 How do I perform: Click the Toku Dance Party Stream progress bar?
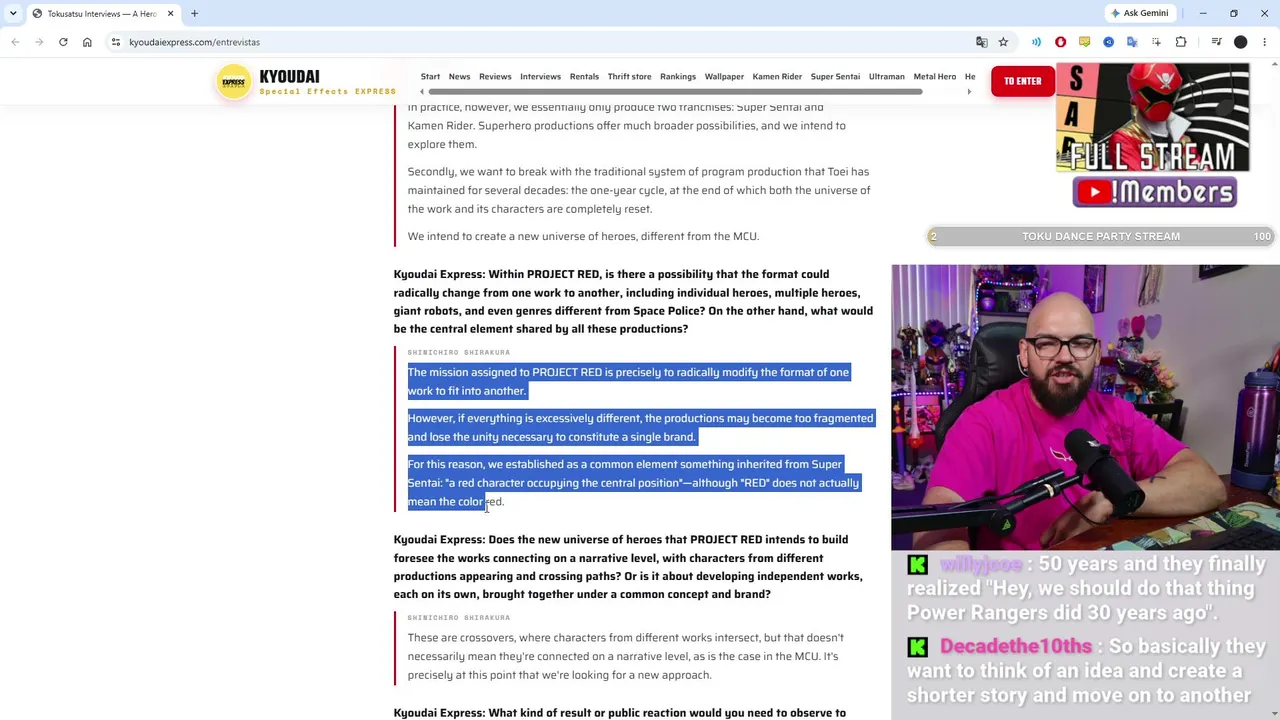[x=1100, y=236]
